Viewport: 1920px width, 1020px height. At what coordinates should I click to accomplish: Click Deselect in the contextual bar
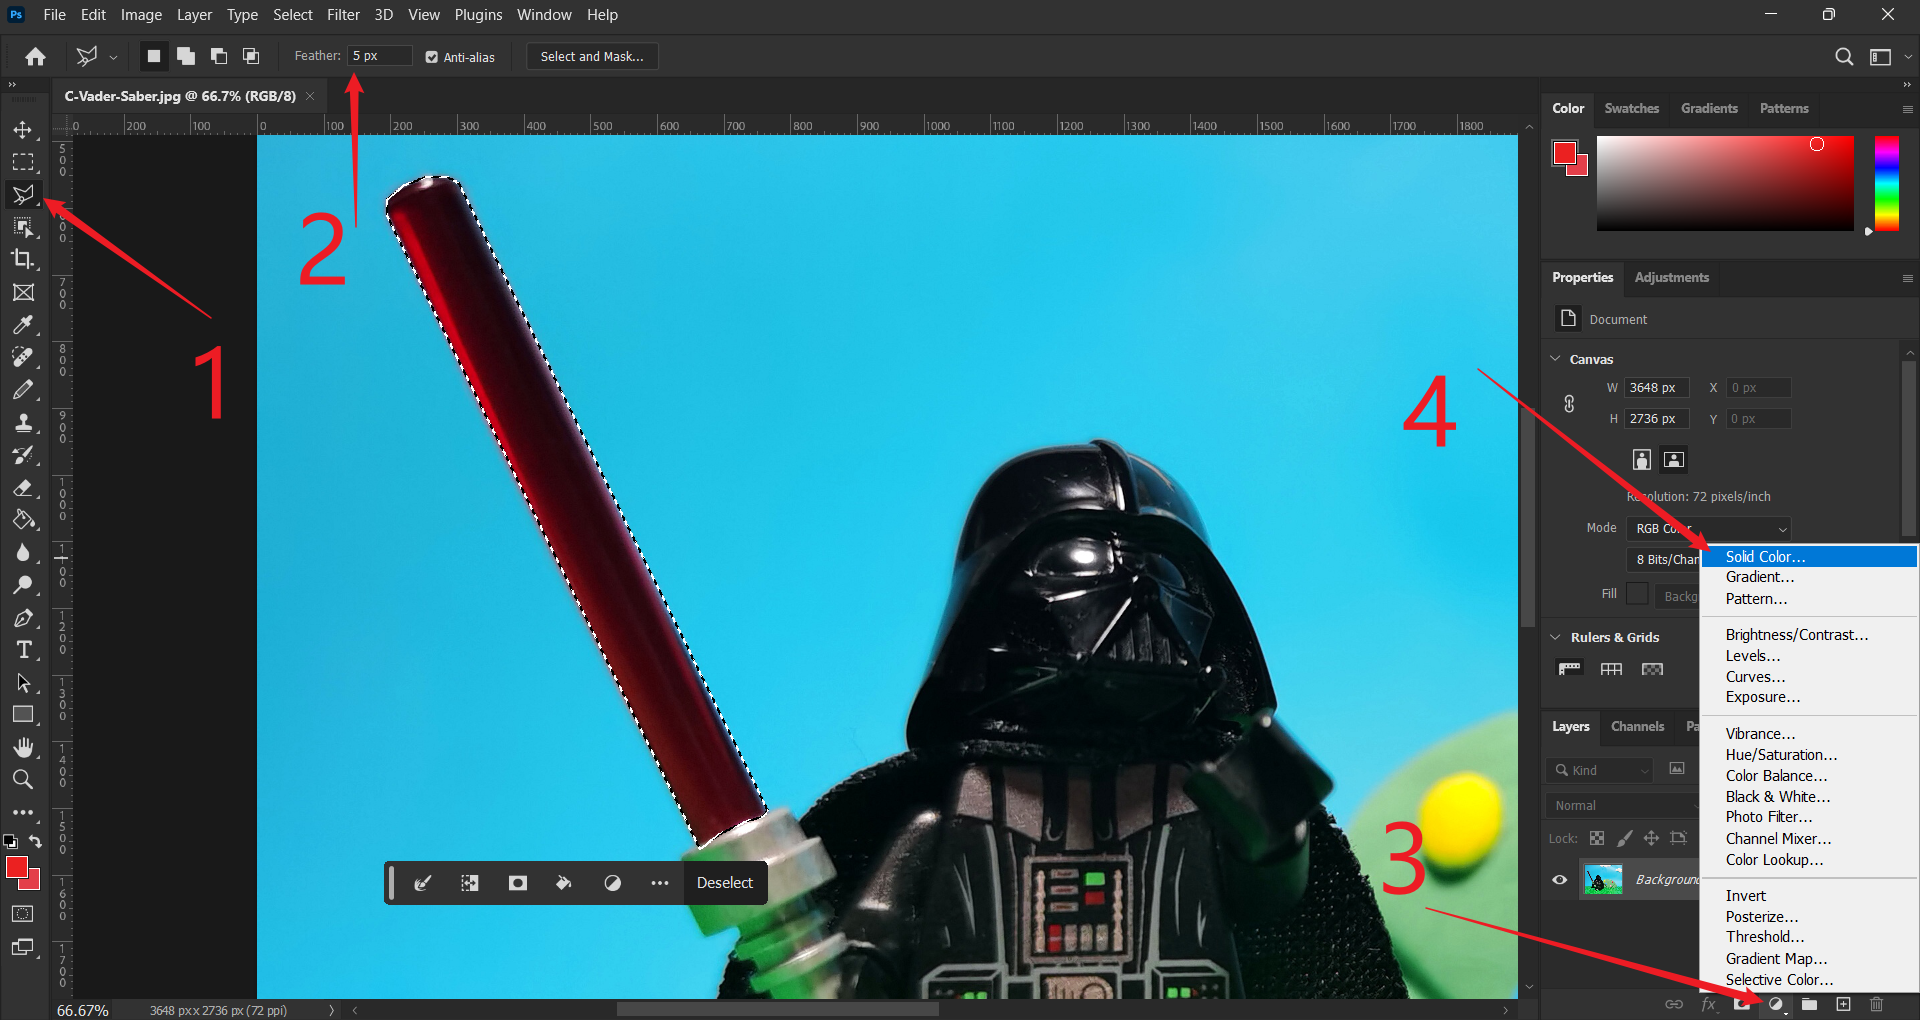tap(724, 883)
